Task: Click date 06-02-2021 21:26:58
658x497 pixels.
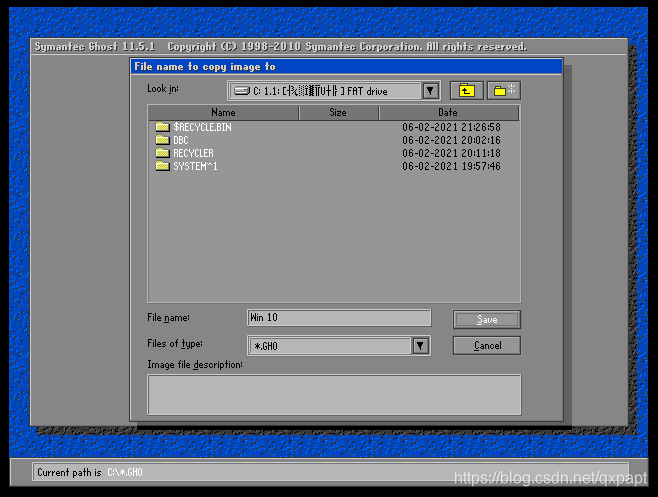Action: point(451,127)
